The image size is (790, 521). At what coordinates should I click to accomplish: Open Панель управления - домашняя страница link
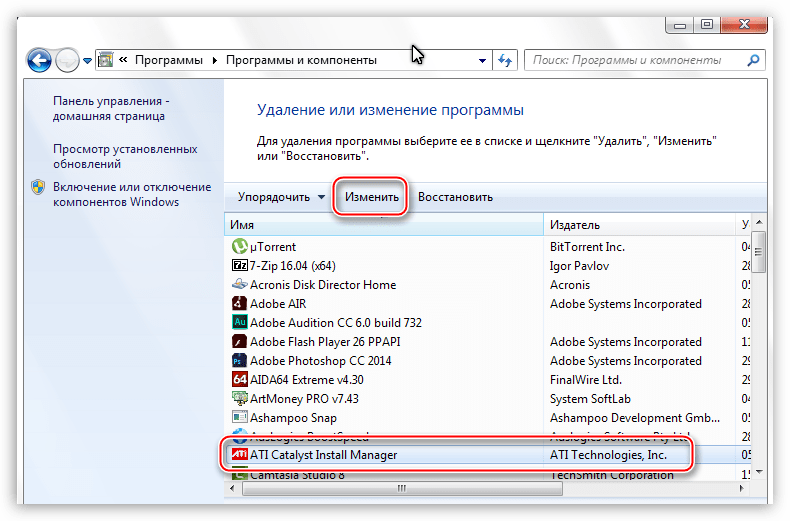(111, 108)
